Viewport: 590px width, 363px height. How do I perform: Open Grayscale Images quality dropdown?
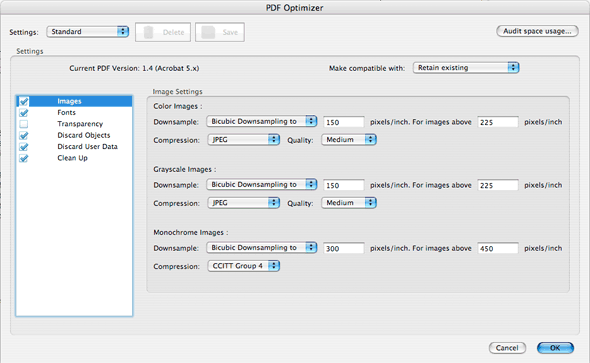point(349,203)
